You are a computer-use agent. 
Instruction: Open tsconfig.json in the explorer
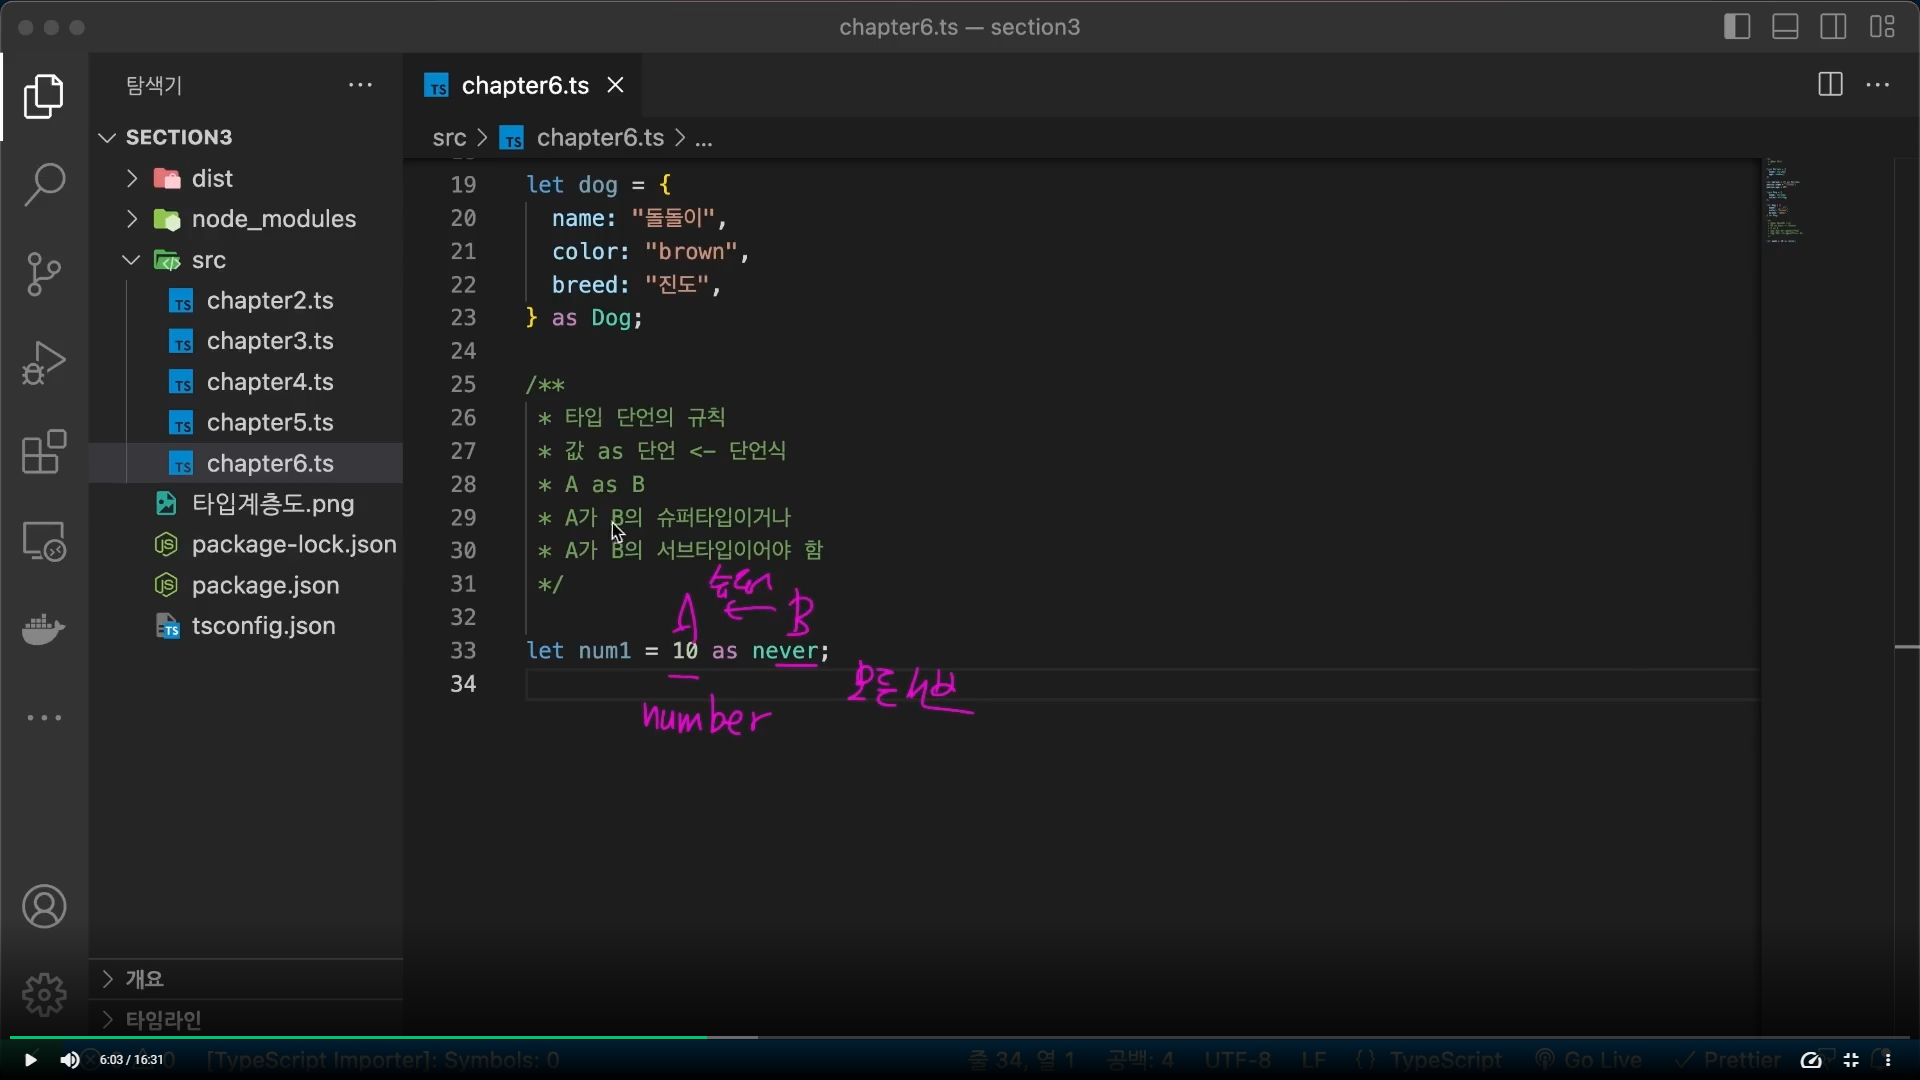click(263, 626)
